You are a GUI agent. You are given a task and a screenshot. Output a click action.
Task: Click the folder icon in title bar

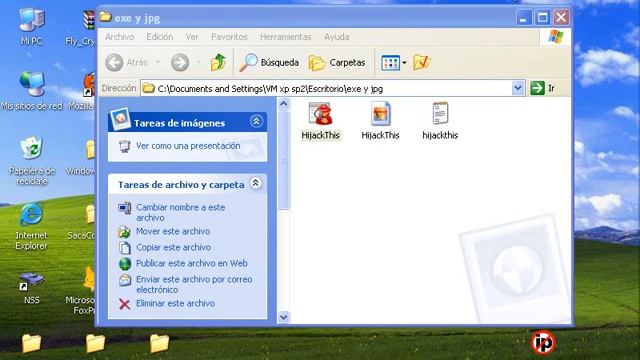(106, 17)
